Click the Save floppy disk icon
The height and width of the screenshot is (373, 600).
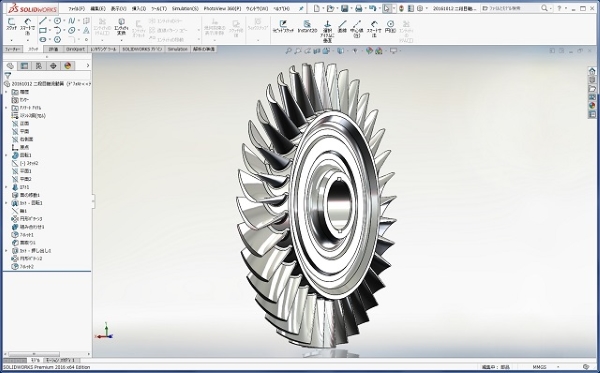pos(344,8)
